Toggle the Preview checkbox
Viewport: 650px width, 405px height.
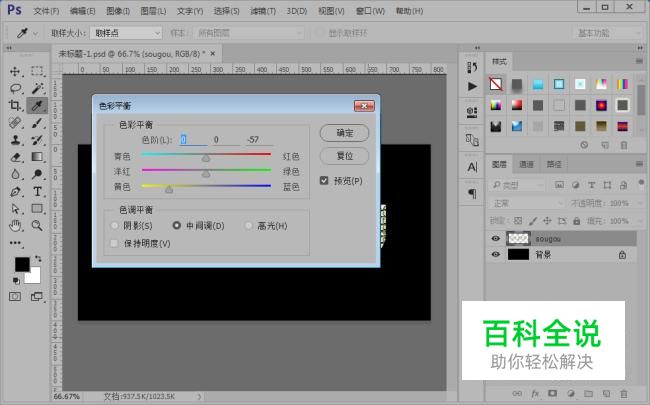point(324,180)
